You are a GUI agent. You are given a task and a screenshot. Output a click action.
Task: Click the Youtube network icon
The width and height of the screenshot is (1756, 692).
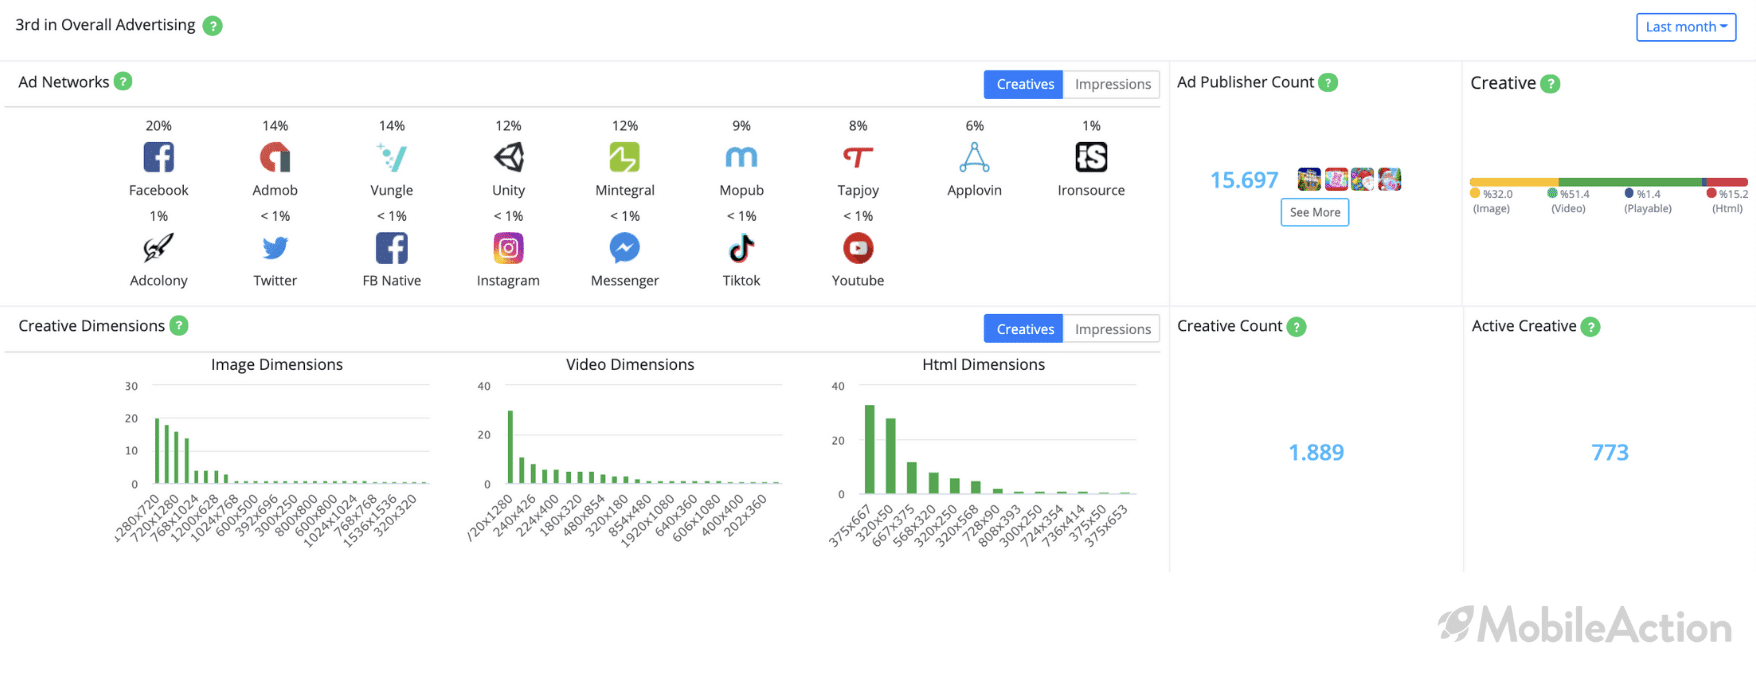click(x=858, y=248)
